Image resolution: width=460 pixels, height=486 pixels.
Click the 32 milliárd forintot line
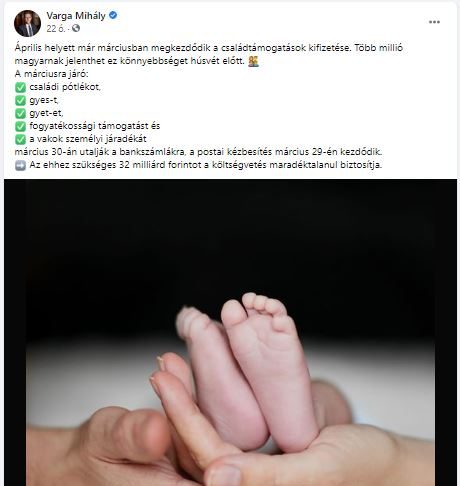click(x=206, y=165)
